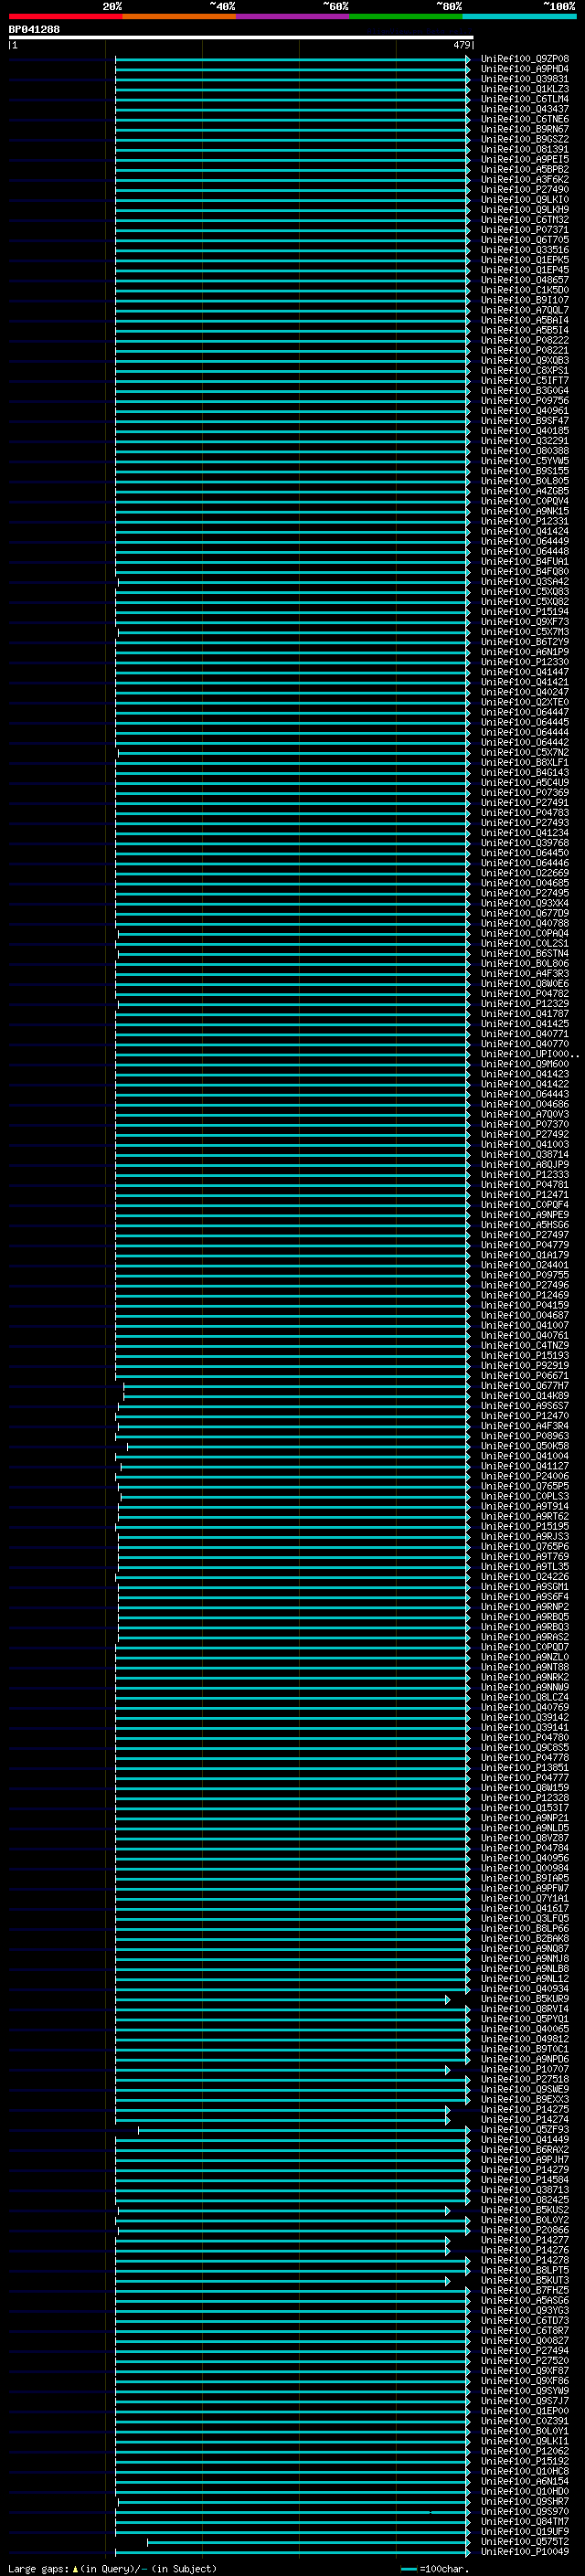The image size is (585, 2576).
Task: Open hit UniRef100_B9RN67
Action: pyautogui.click(x=525, y=129)
